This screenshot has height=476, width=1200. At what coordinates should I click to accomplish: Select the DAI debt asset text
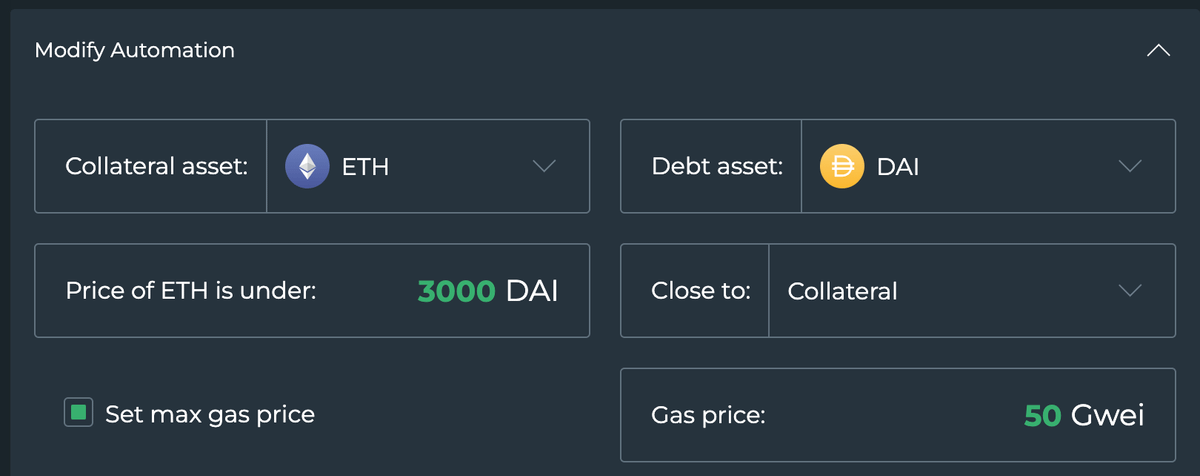898,168
